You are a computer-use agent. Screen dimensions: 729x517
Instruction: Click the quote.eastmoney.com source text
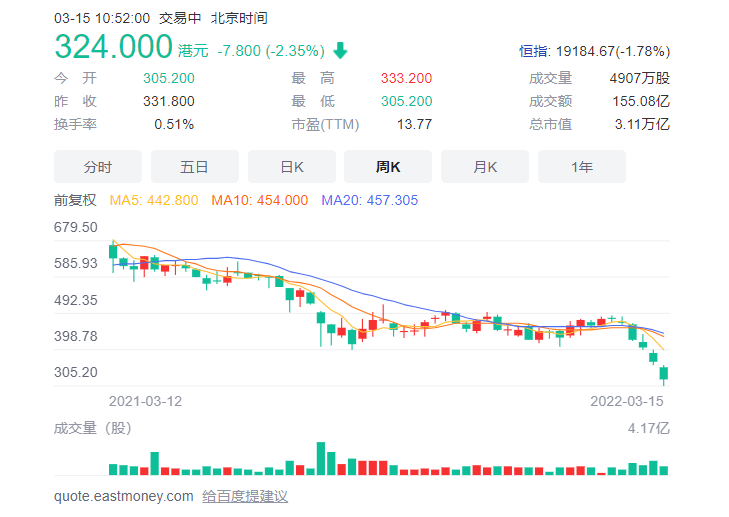(x=124, y=496)
